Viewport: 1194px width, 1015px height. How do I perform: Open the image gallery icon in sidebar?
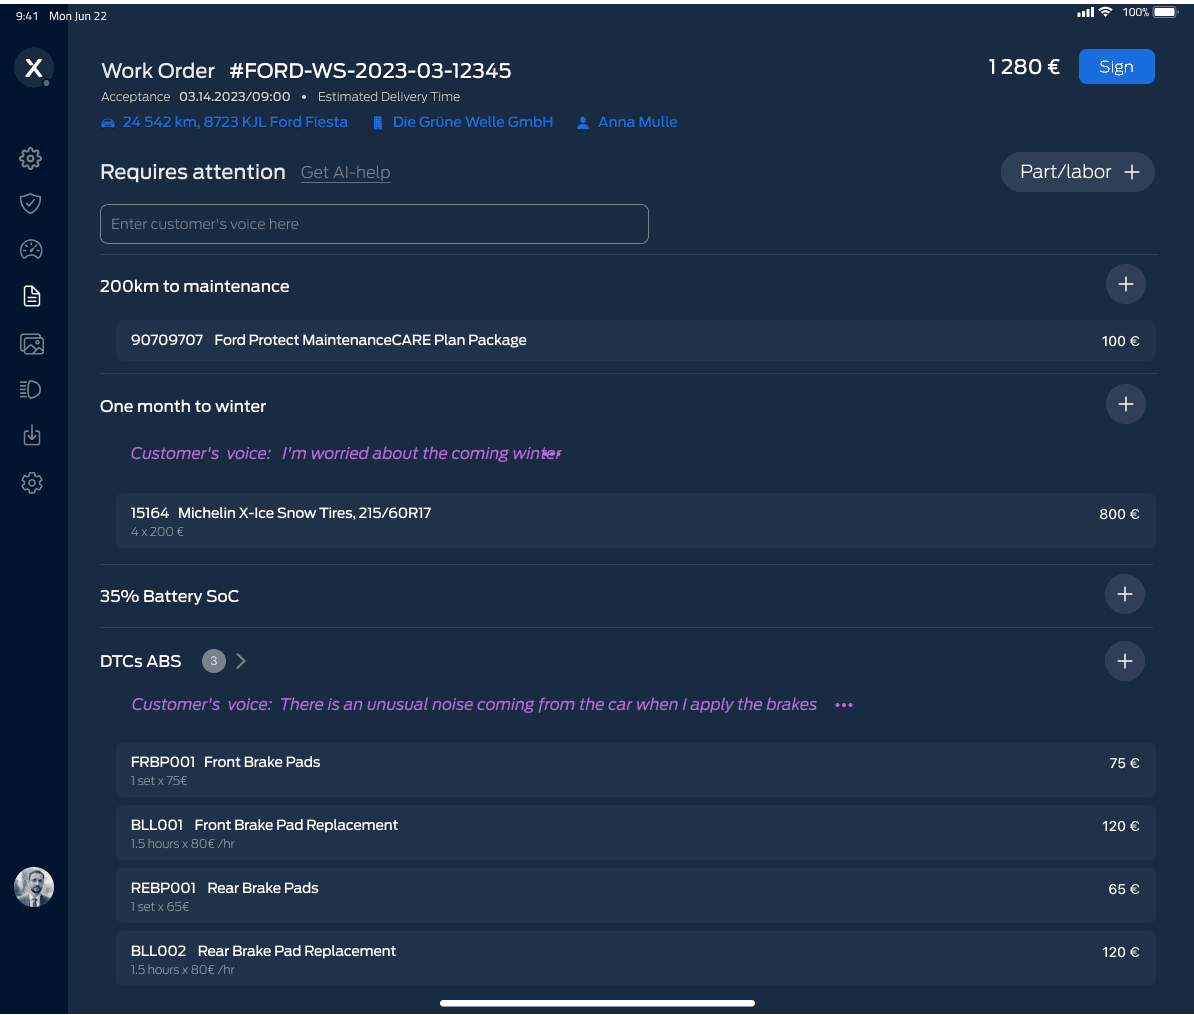31,344
